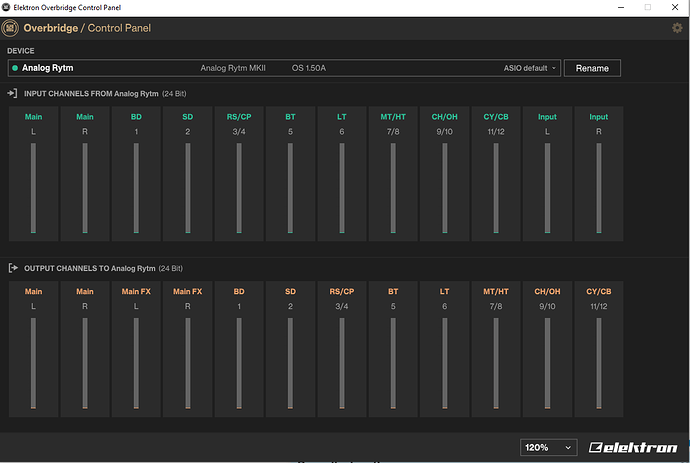Click the output LT 6 level meter

click(444, 363)
